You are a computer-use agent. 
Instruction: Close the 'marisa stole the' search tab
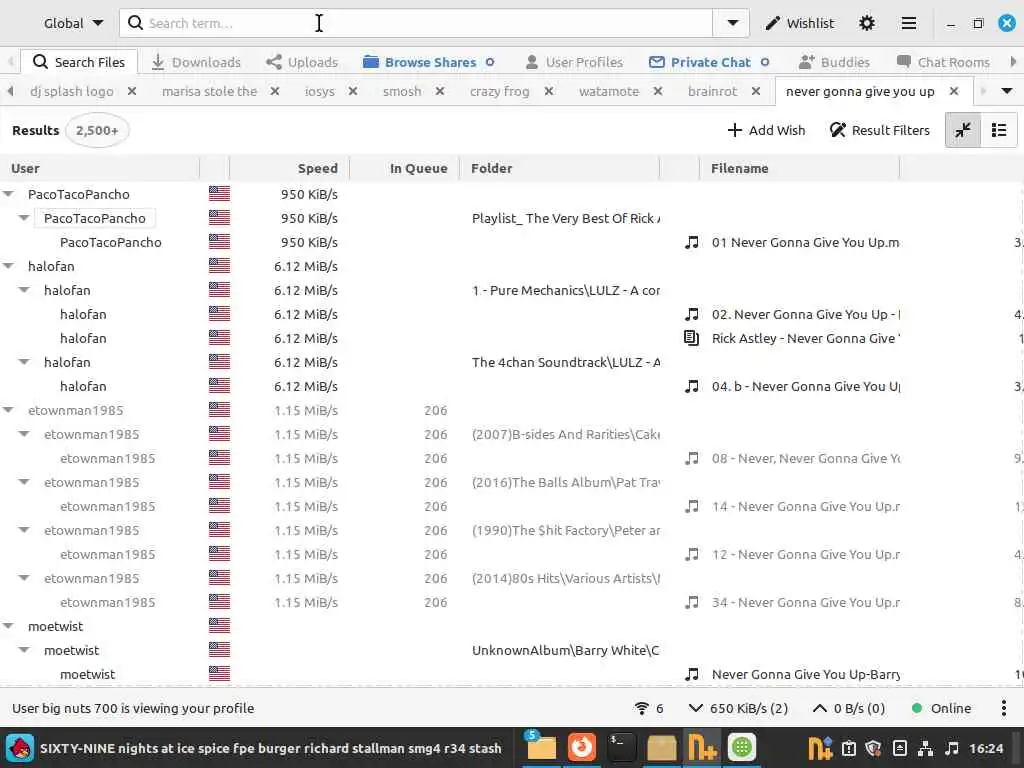coord(275,91)
